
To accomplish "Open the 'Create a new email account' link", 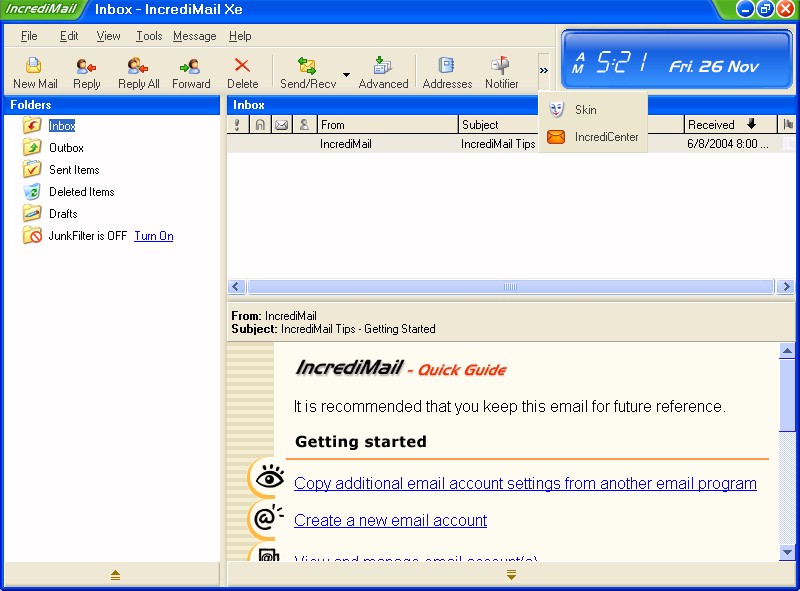I will (x=390, y=520).
